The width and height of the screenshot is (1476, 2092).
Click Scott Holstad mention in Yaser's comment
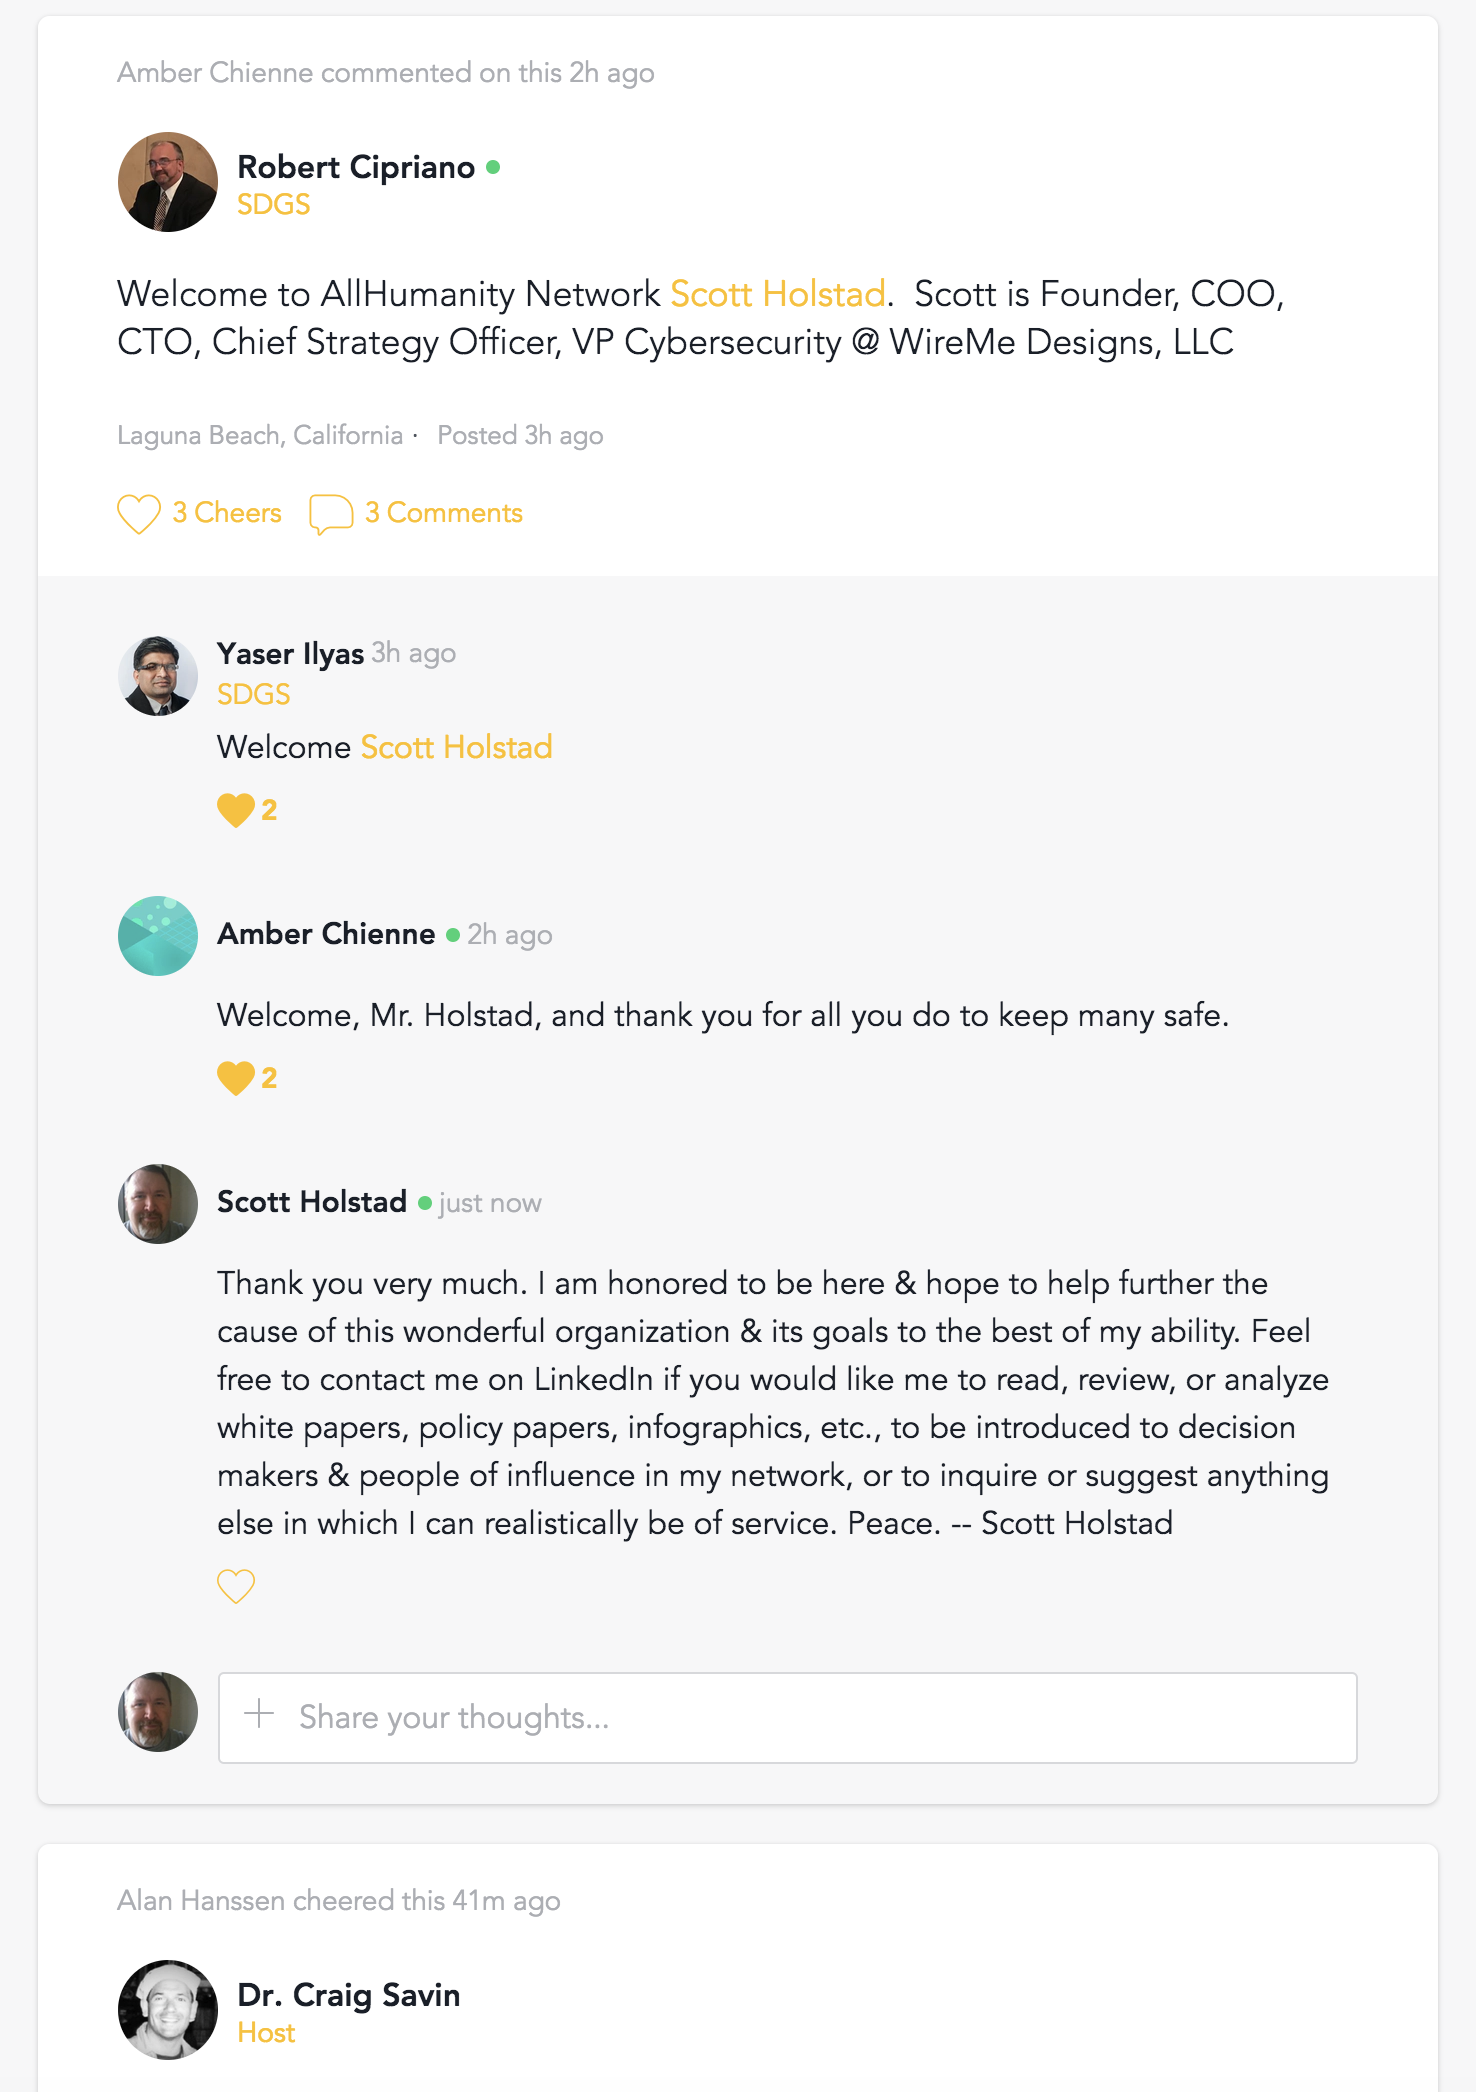[456, 747]
